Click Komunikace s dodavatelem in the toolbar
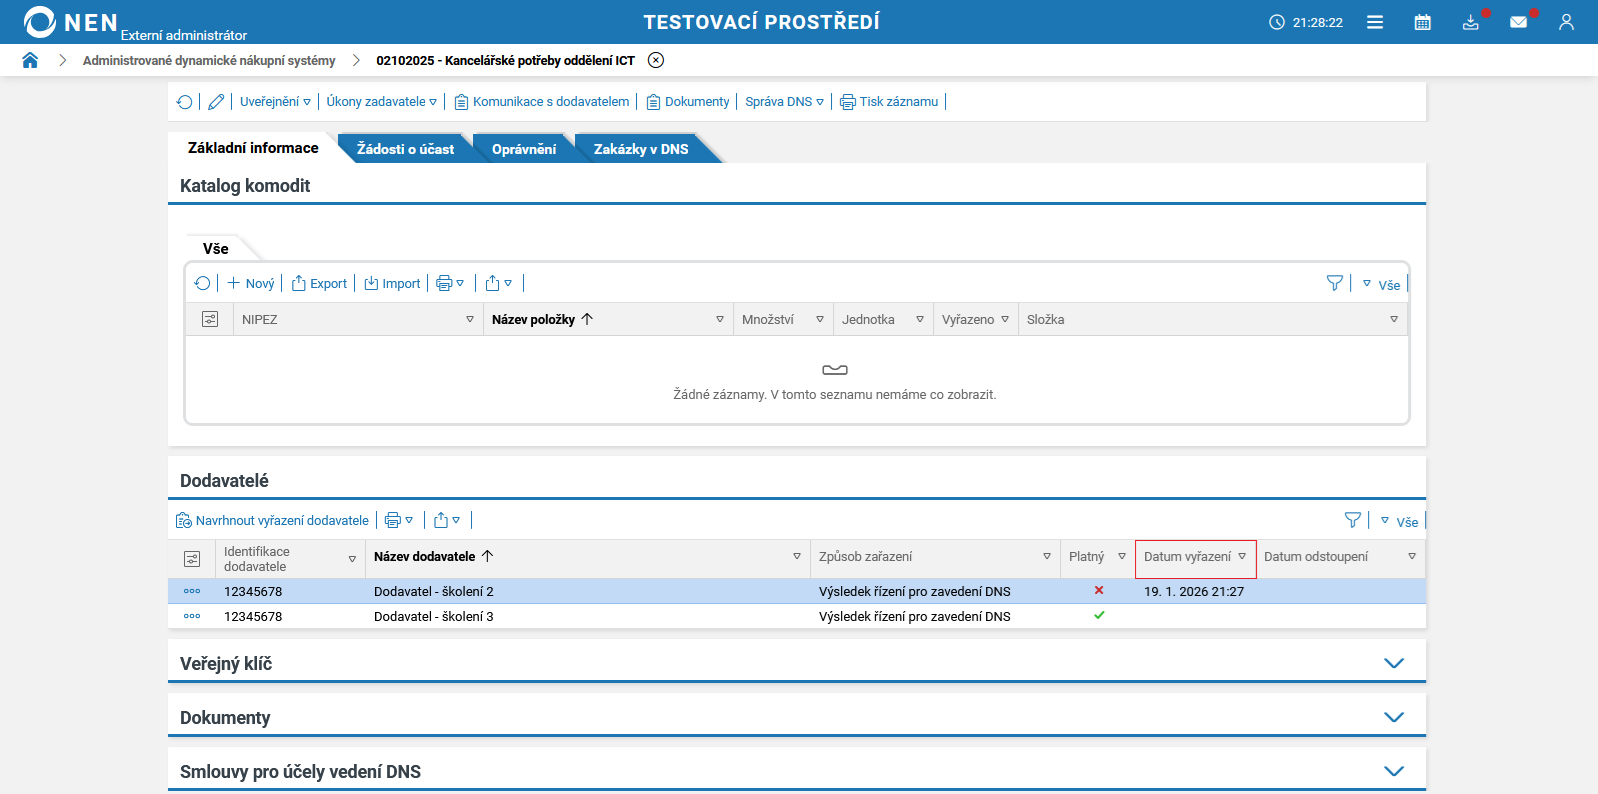 point(542,102)
